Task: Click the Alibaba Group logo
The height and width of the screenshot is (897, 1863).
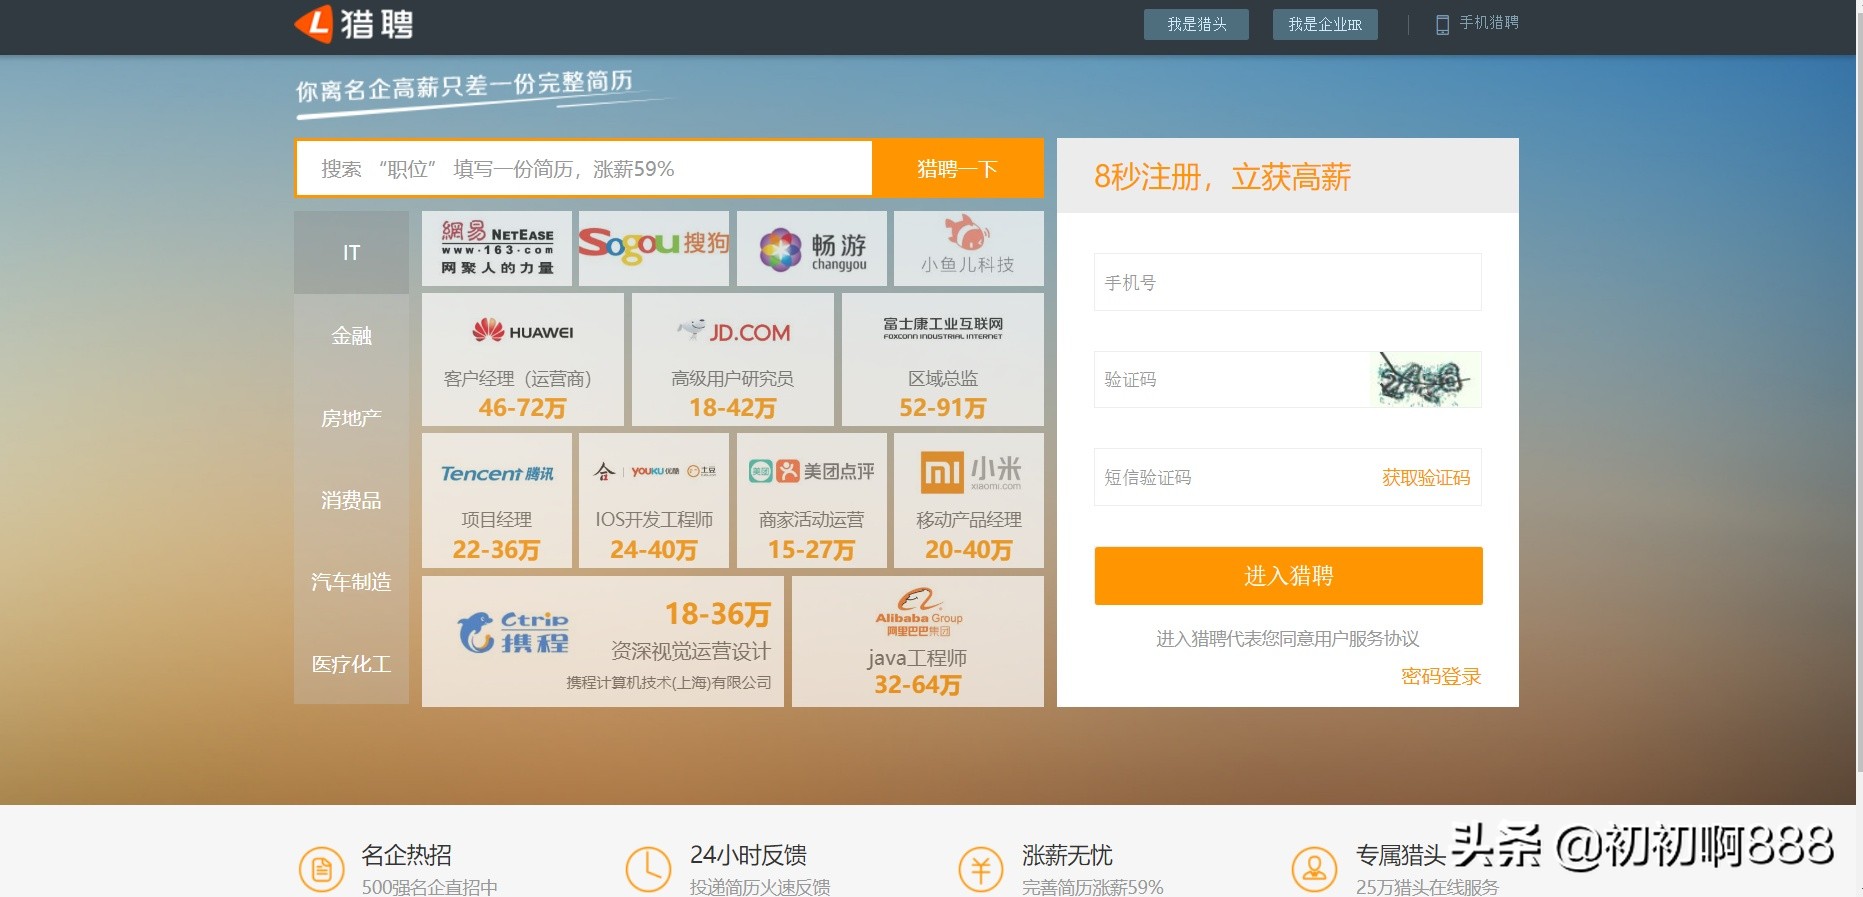Action: 919,612
